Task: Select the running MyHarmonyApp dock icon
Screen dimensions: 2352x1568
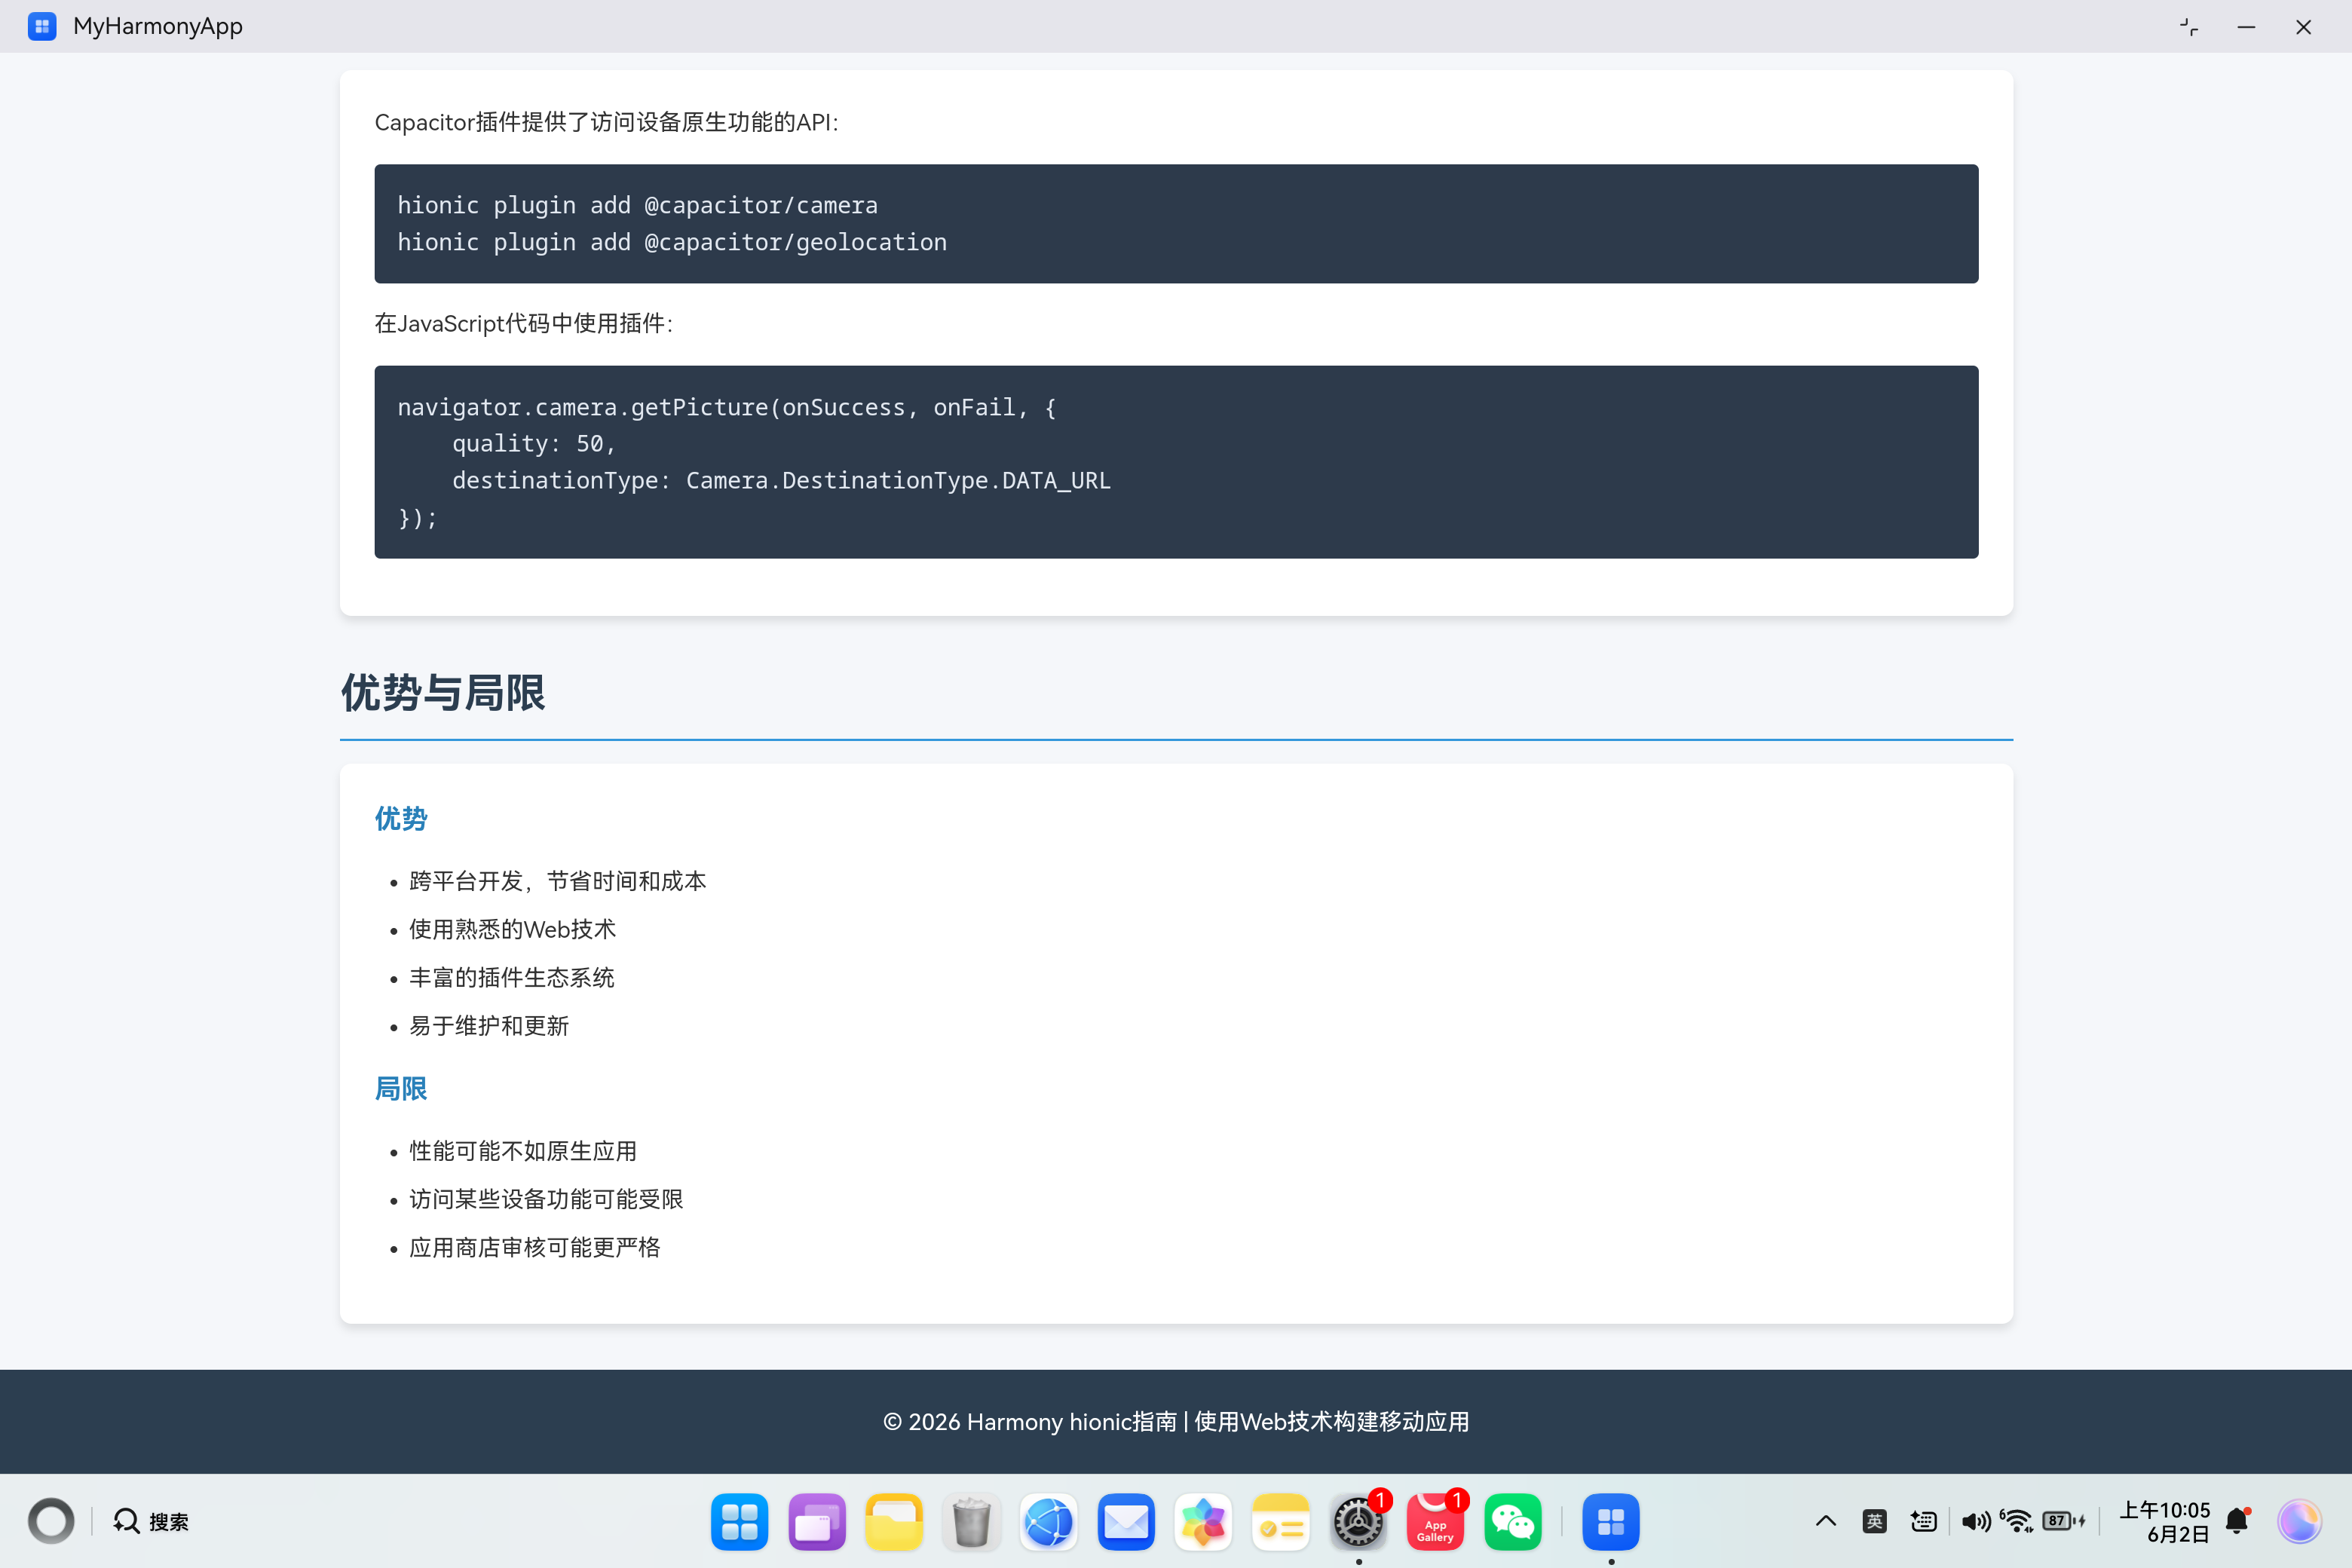Action: [1610, 1521]
